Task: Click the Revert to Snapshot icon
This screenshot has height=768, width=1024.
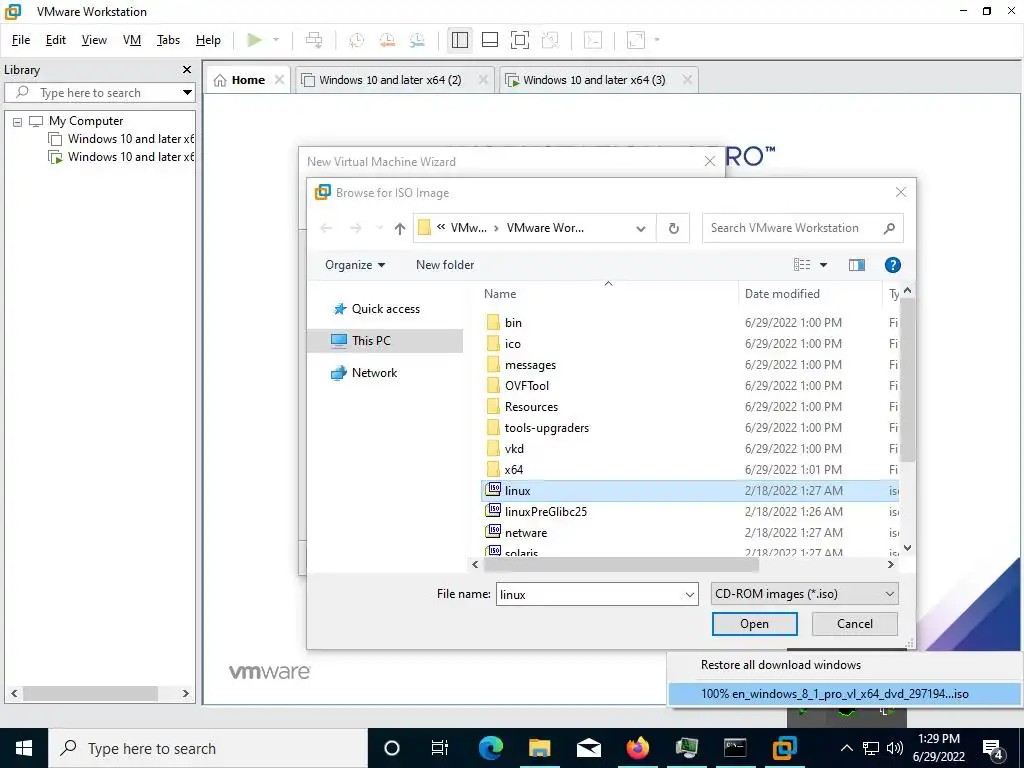Action: [387, 40]
